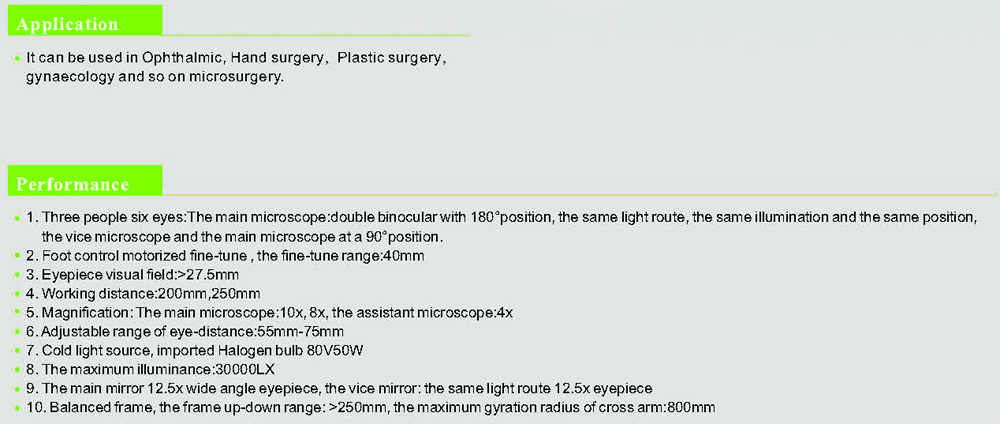Image resolution: width=1000 pixels, height=424 pixels.
Task: Click the green Application heading banner
Action: point(85,21)
